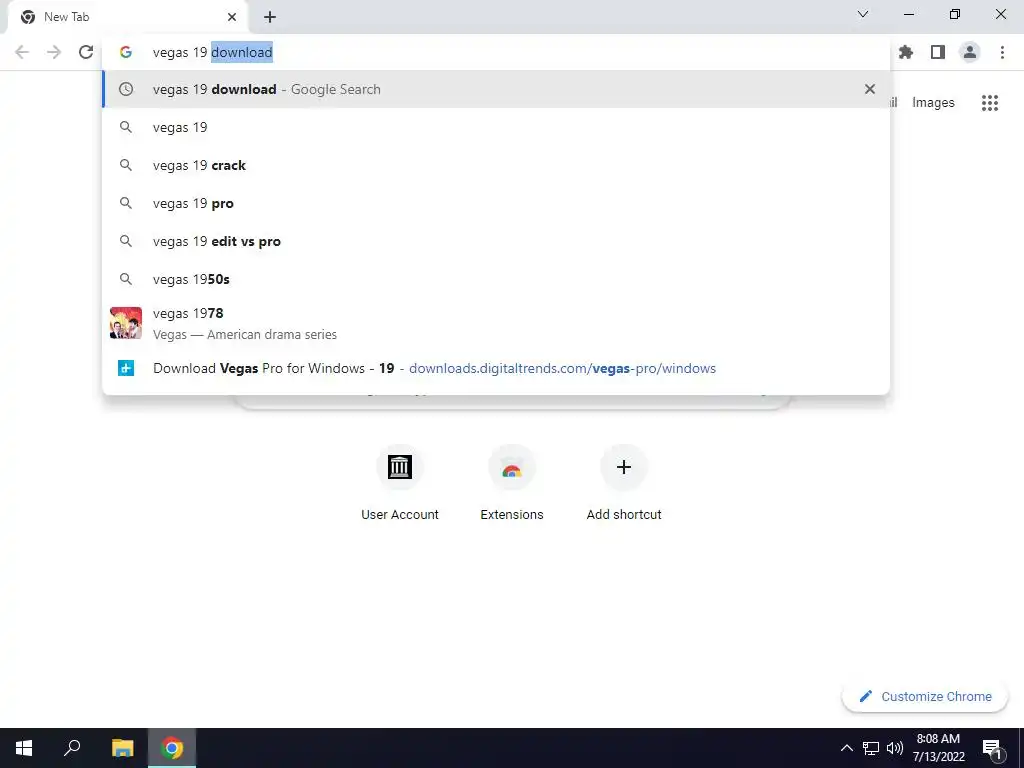Open the User Account shortcut

click(400, 483)
